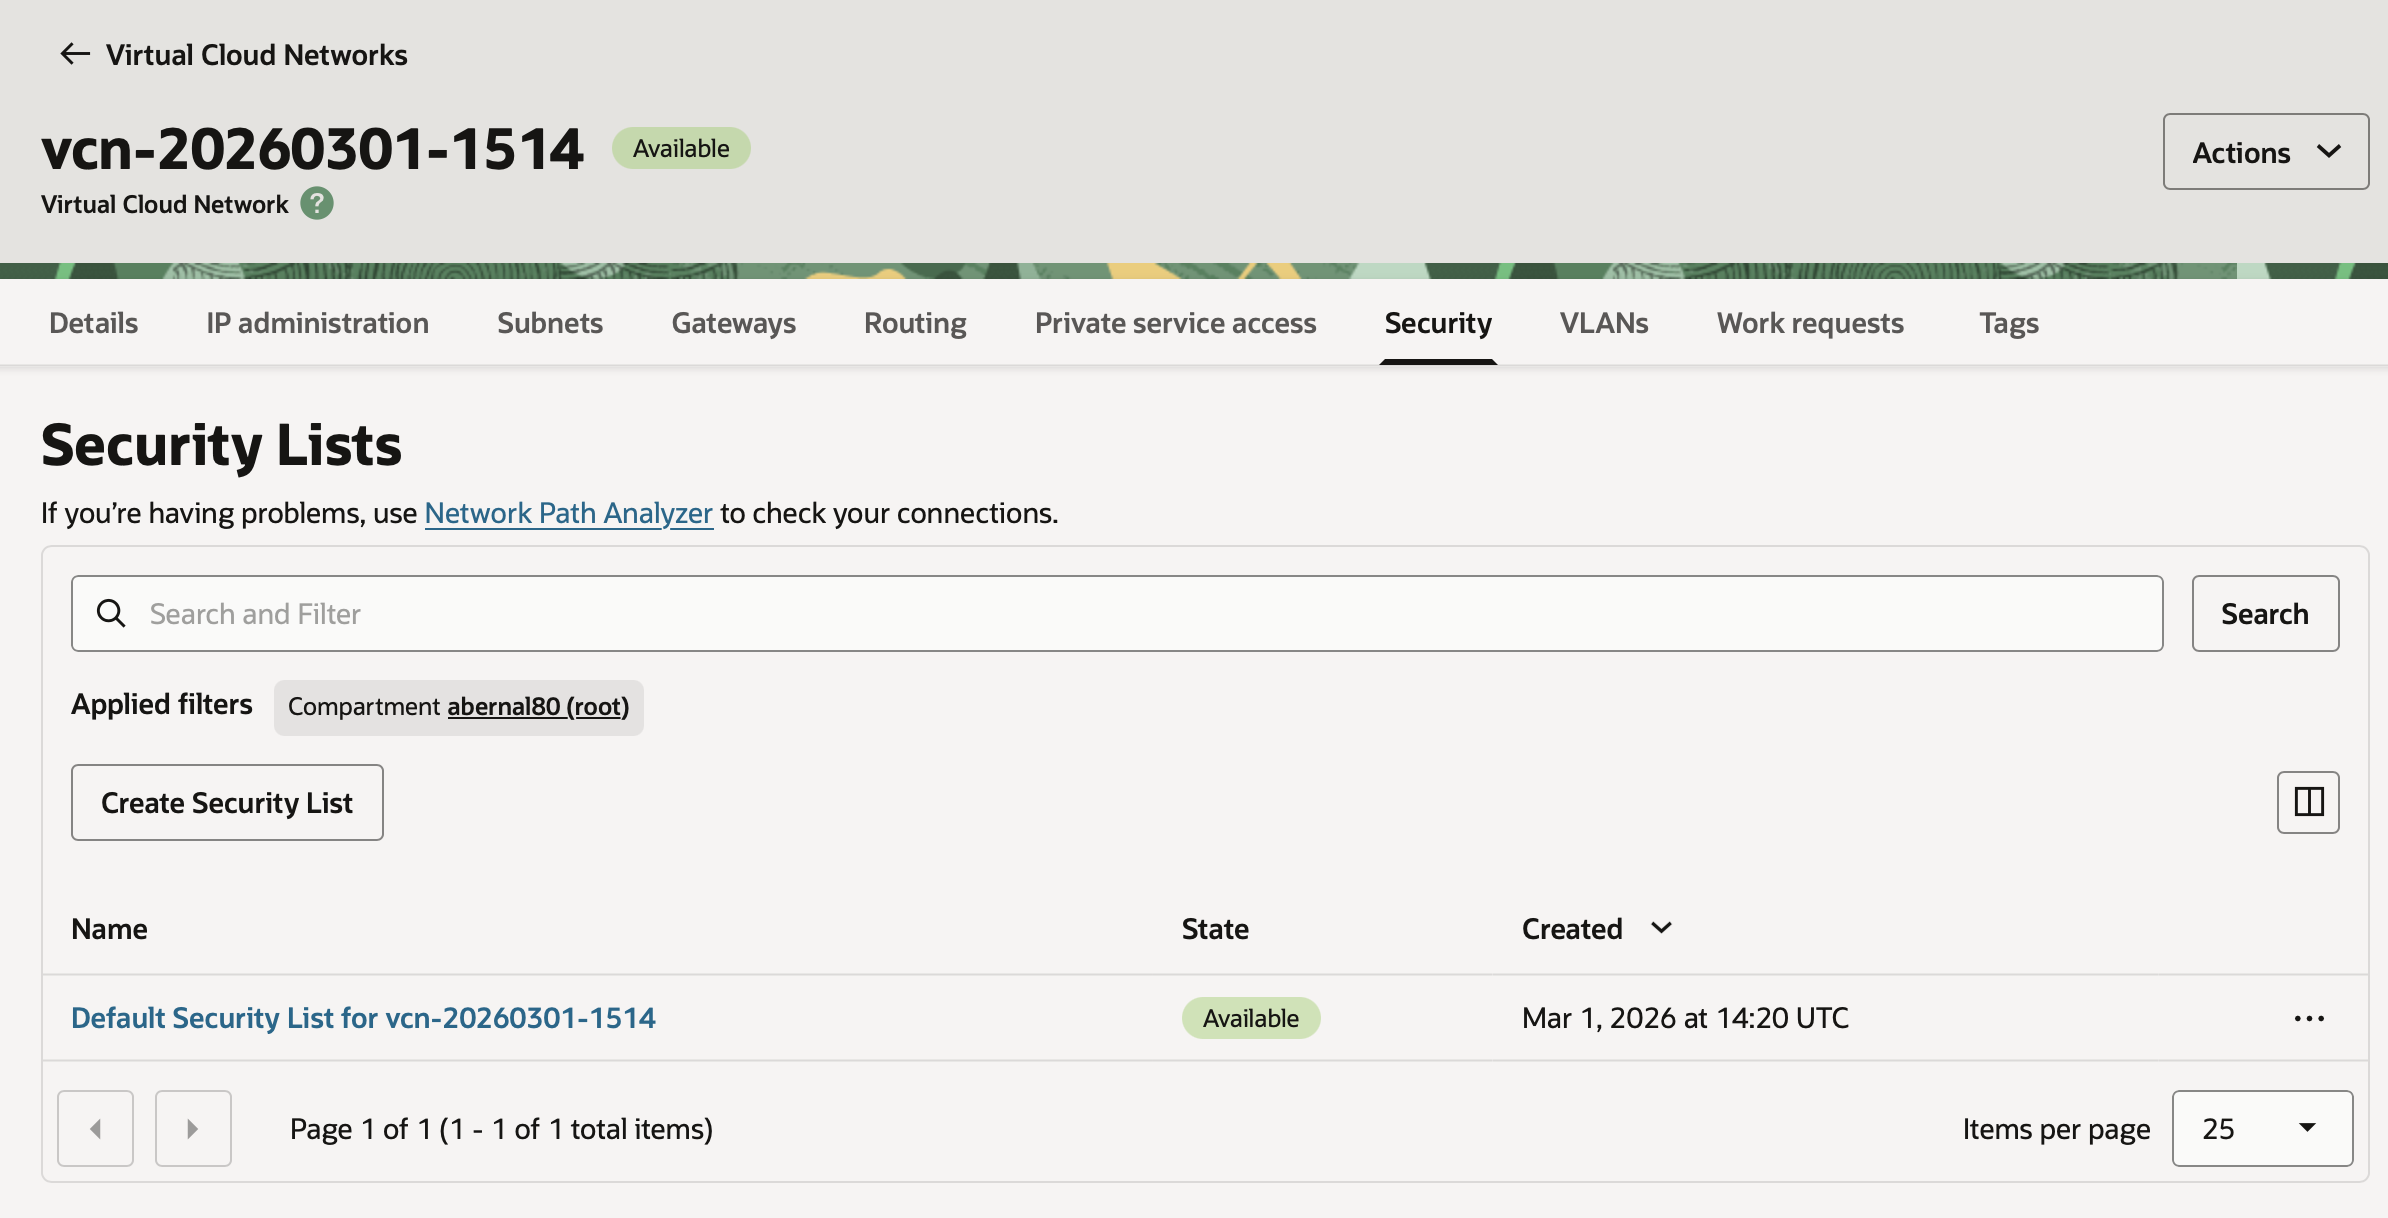Open the help icon beside Virtual Cloud Network
The width and height of the screenshot is (2388, 1218).
click(317, 204)
